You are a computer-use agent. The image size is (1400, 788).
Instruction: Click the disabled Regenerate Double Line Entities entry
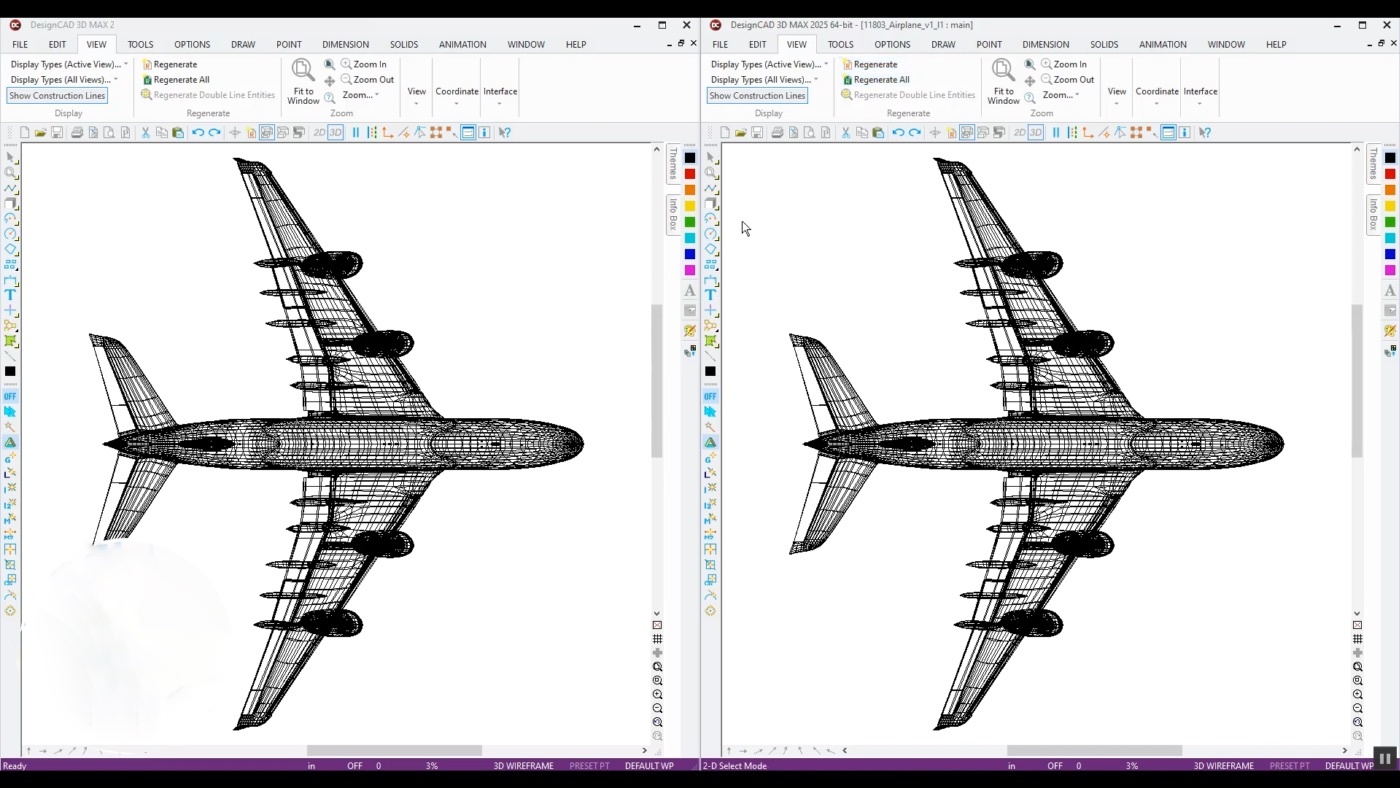coord(207,94)
